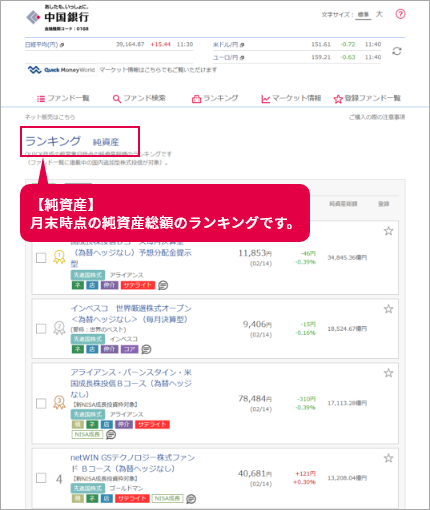
Task: Click net assets 18,524.67億円 value
Action: point(347,329)
